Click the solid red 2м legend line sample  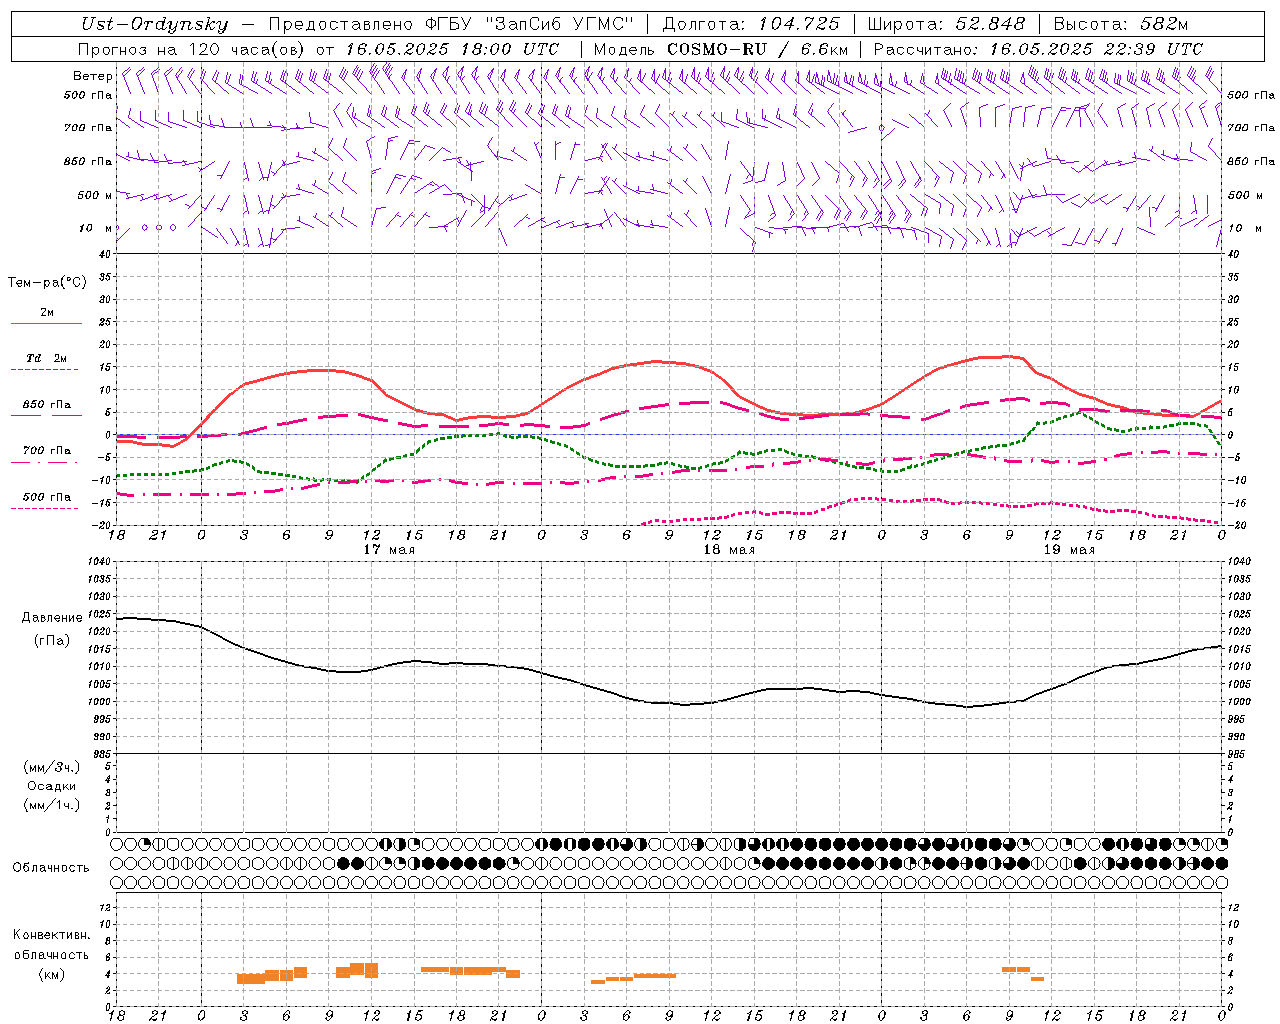pyautogui.click(x=46, y=324)
